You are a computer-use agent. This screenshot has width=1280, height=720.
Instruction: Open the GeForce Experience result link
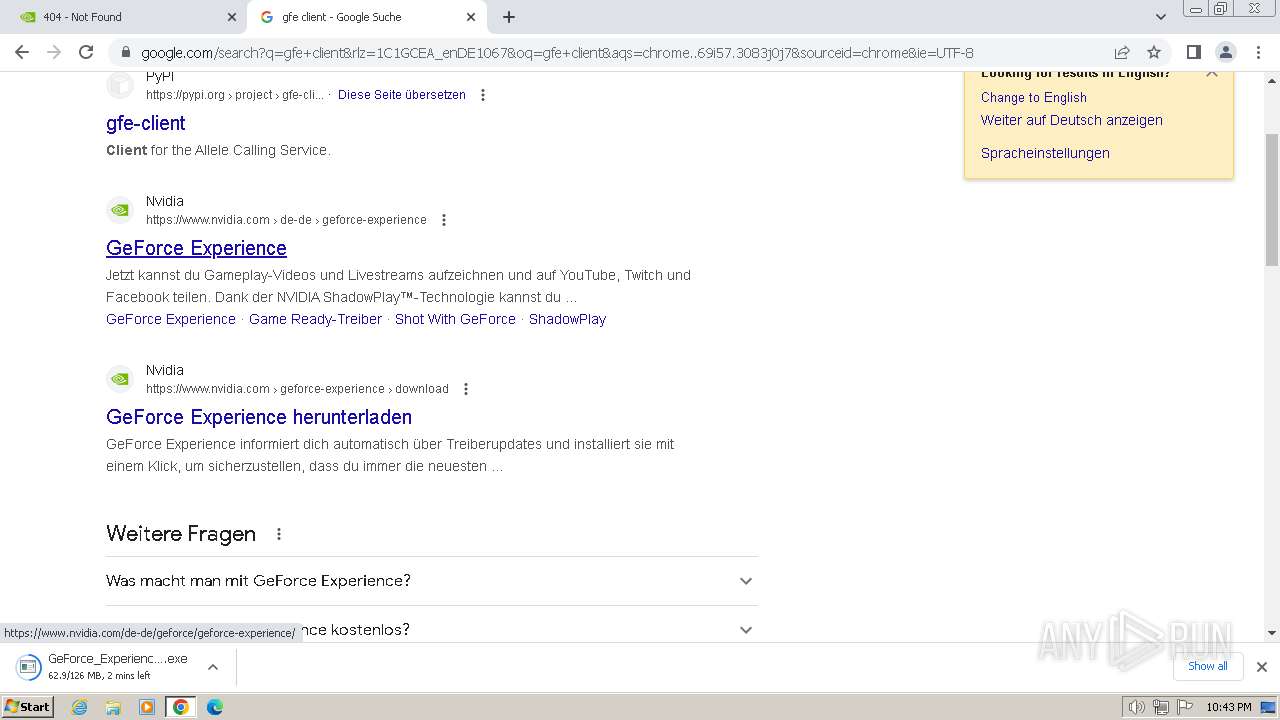click(x=196, y=248)
